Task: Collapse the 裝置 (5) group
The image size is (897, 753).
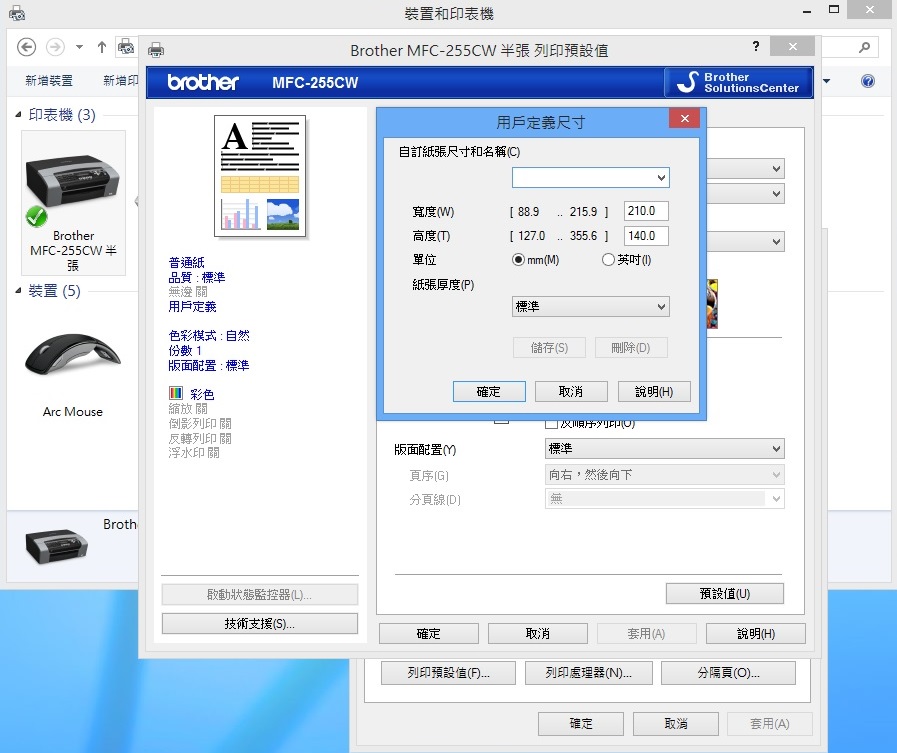Action: (x=18, y=291)
